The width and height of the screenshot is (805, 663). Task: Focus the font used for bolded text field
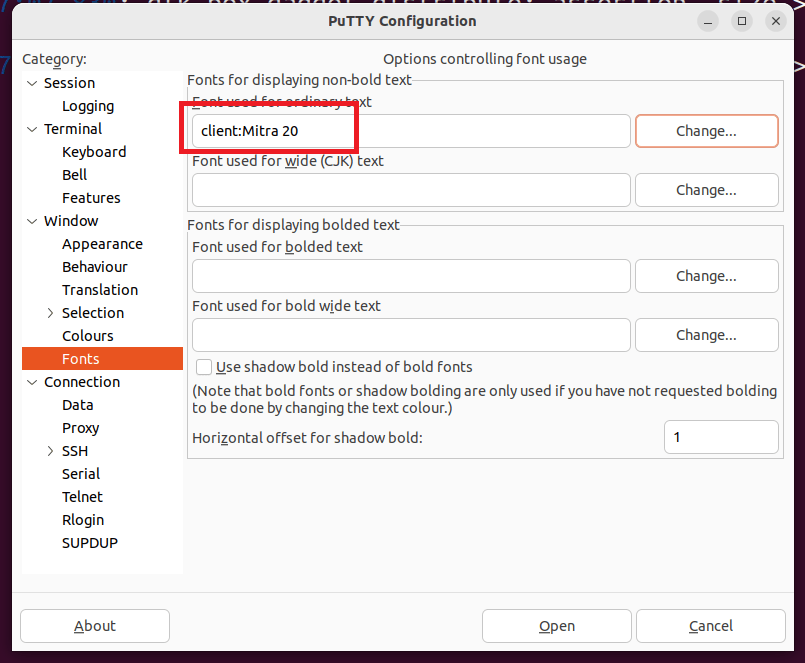(x=411, y=276)
